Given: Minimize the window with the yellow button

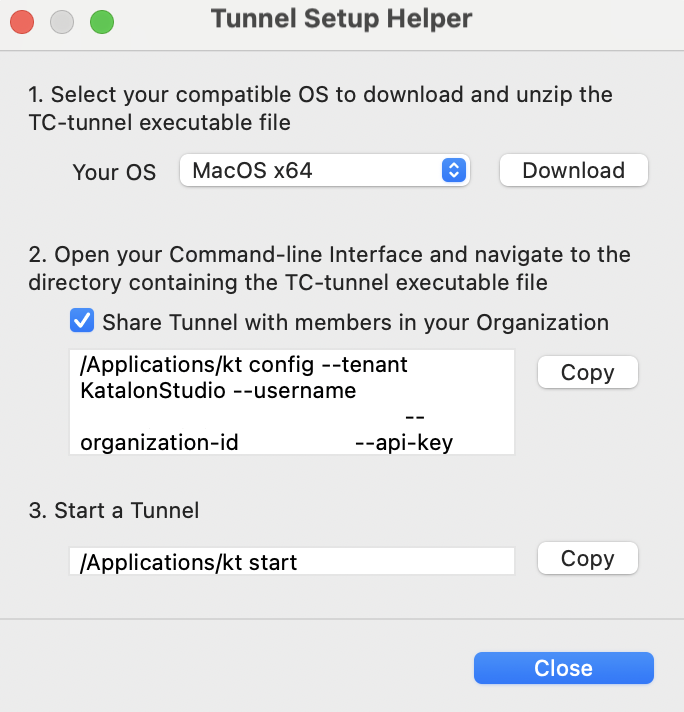Looking at the screenshot, I should (62, 21).
